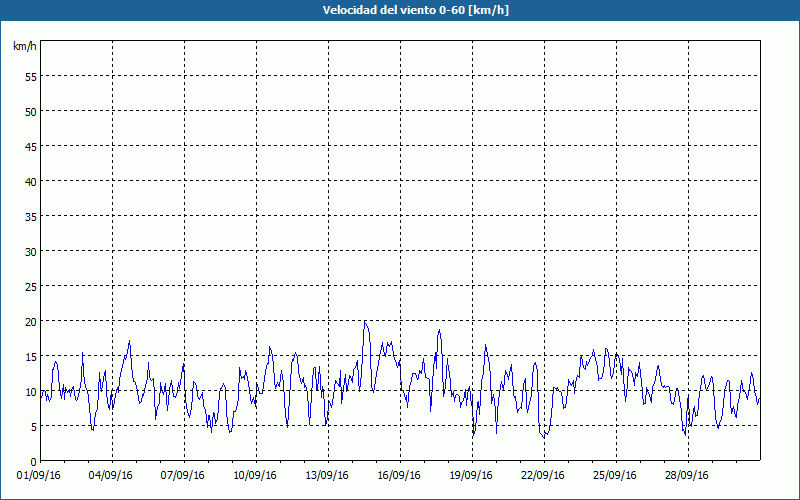Click the date label '22/09/16'
800x500 pixels.
coord(542,476)
